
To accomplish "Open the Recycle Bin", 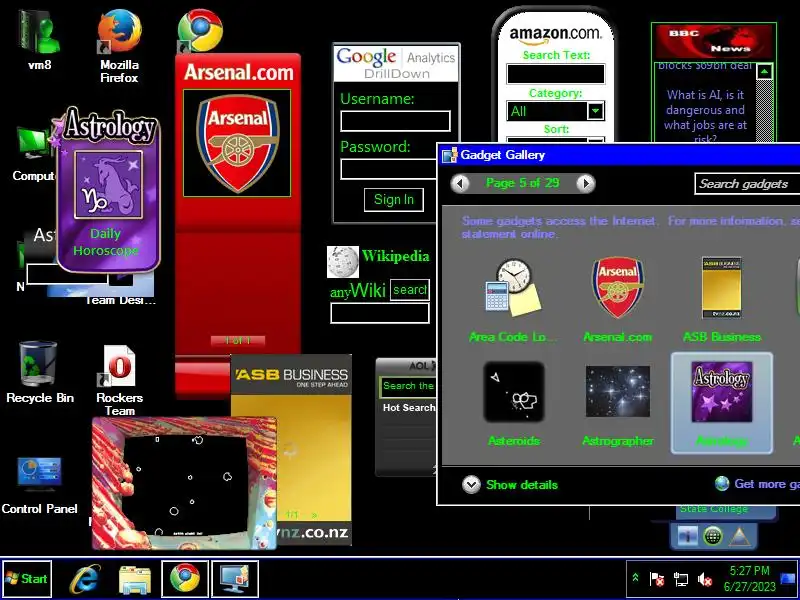I will coord(40,372).
